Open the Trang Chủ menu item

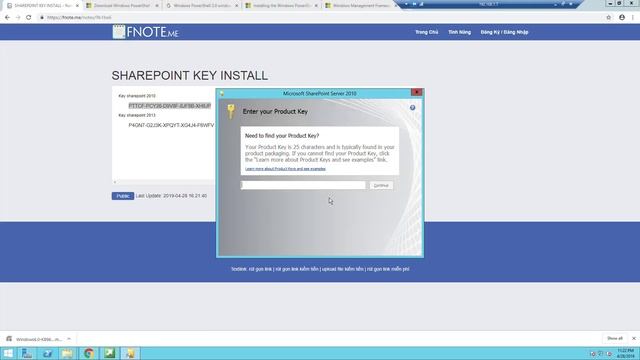(427, 32)
